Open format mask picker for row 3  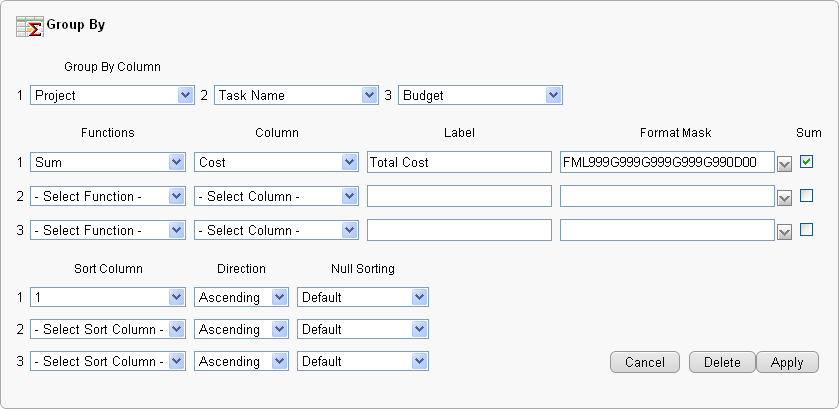pyautogui.click(x=785, y=231)
